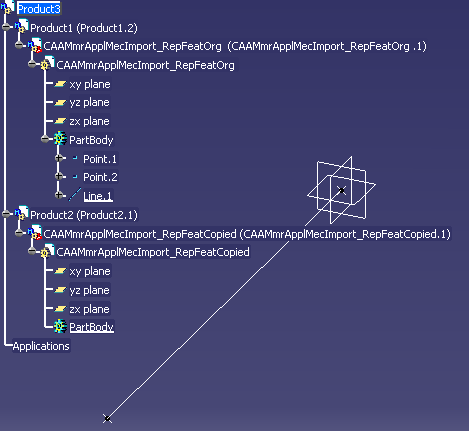This screenshot has width=469, height=431.
Task: Expand the Line.1 node
Action: point(59,195)
